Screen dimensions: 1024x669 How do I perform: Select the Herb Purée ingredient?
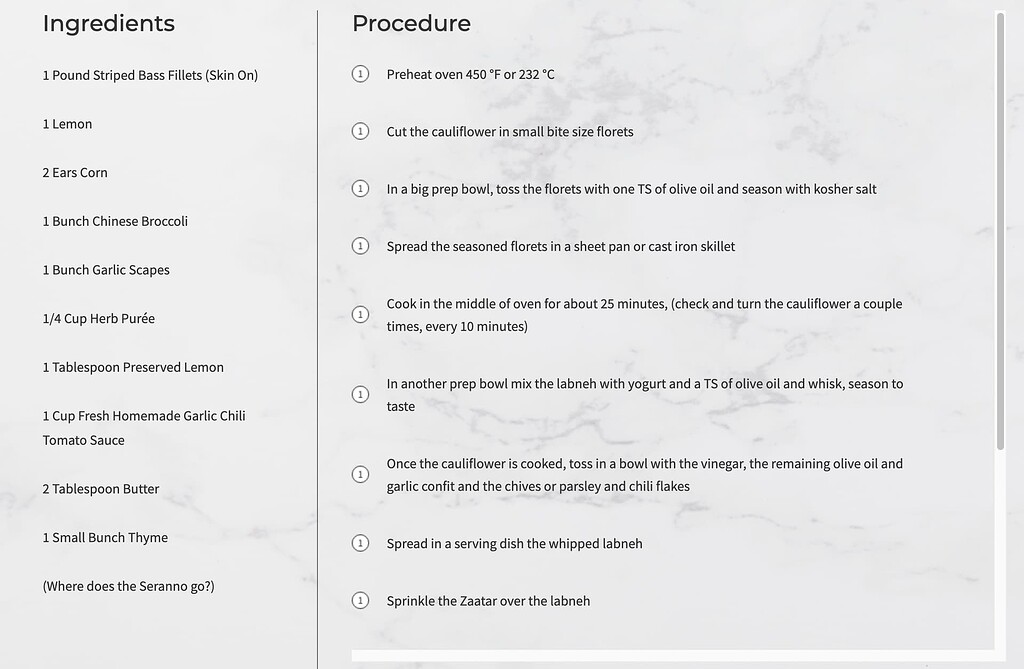click(x=98, y=318)
